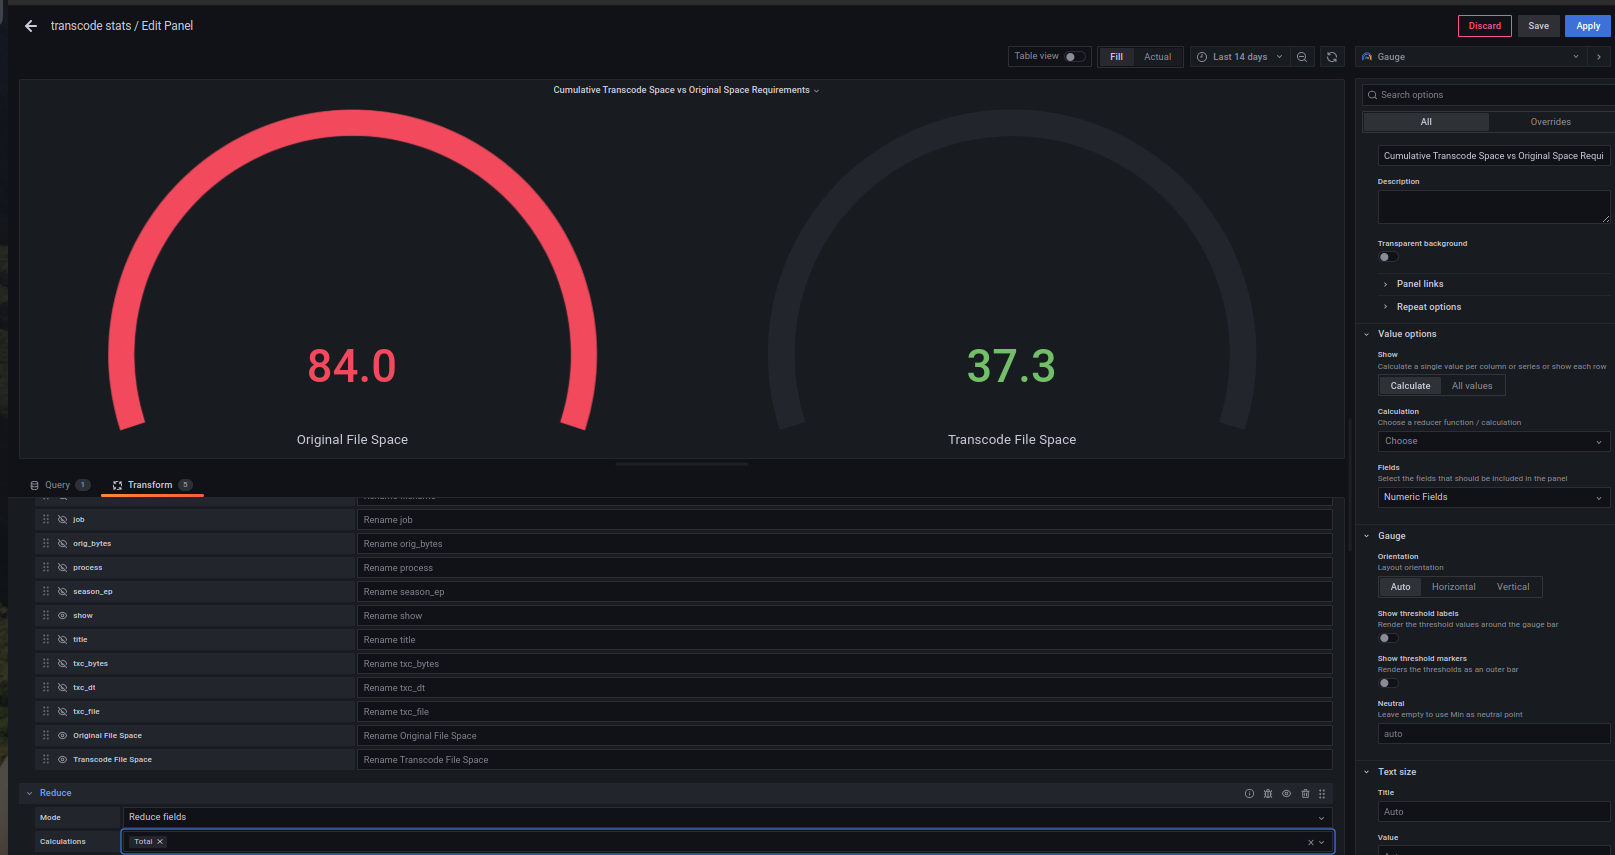Click the Save button
The height and width of the screenshot is (855, 1615).
pyautogui.click(x=1538, y=26)
